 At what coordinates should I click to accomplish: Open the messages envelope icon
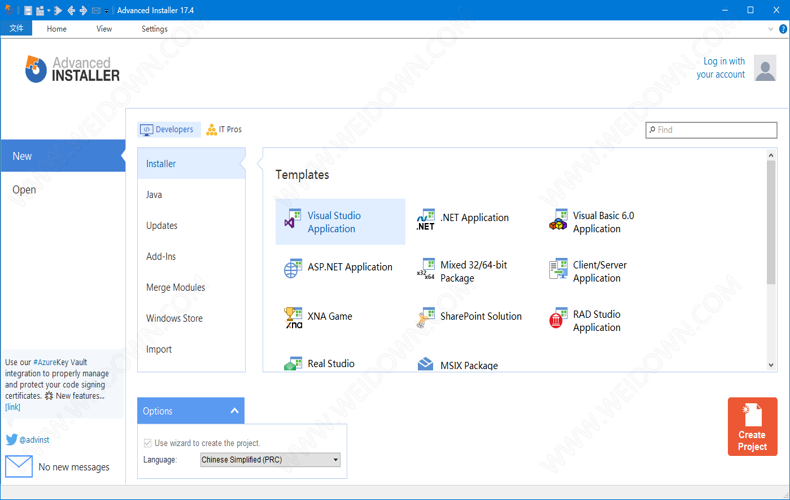[x=19, y=466]
